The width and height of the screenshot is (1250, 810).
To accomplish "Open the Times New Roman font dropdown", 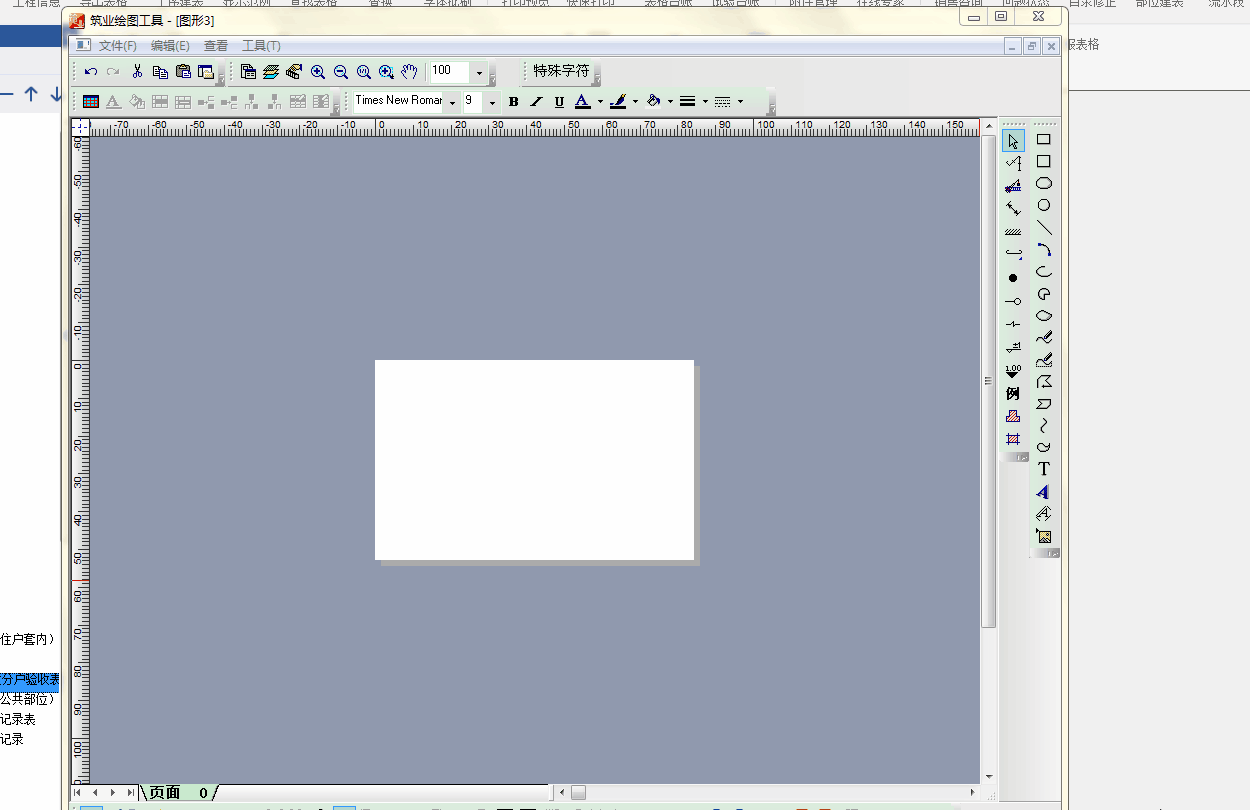I will pyautogui.click(x=452, y=102).
